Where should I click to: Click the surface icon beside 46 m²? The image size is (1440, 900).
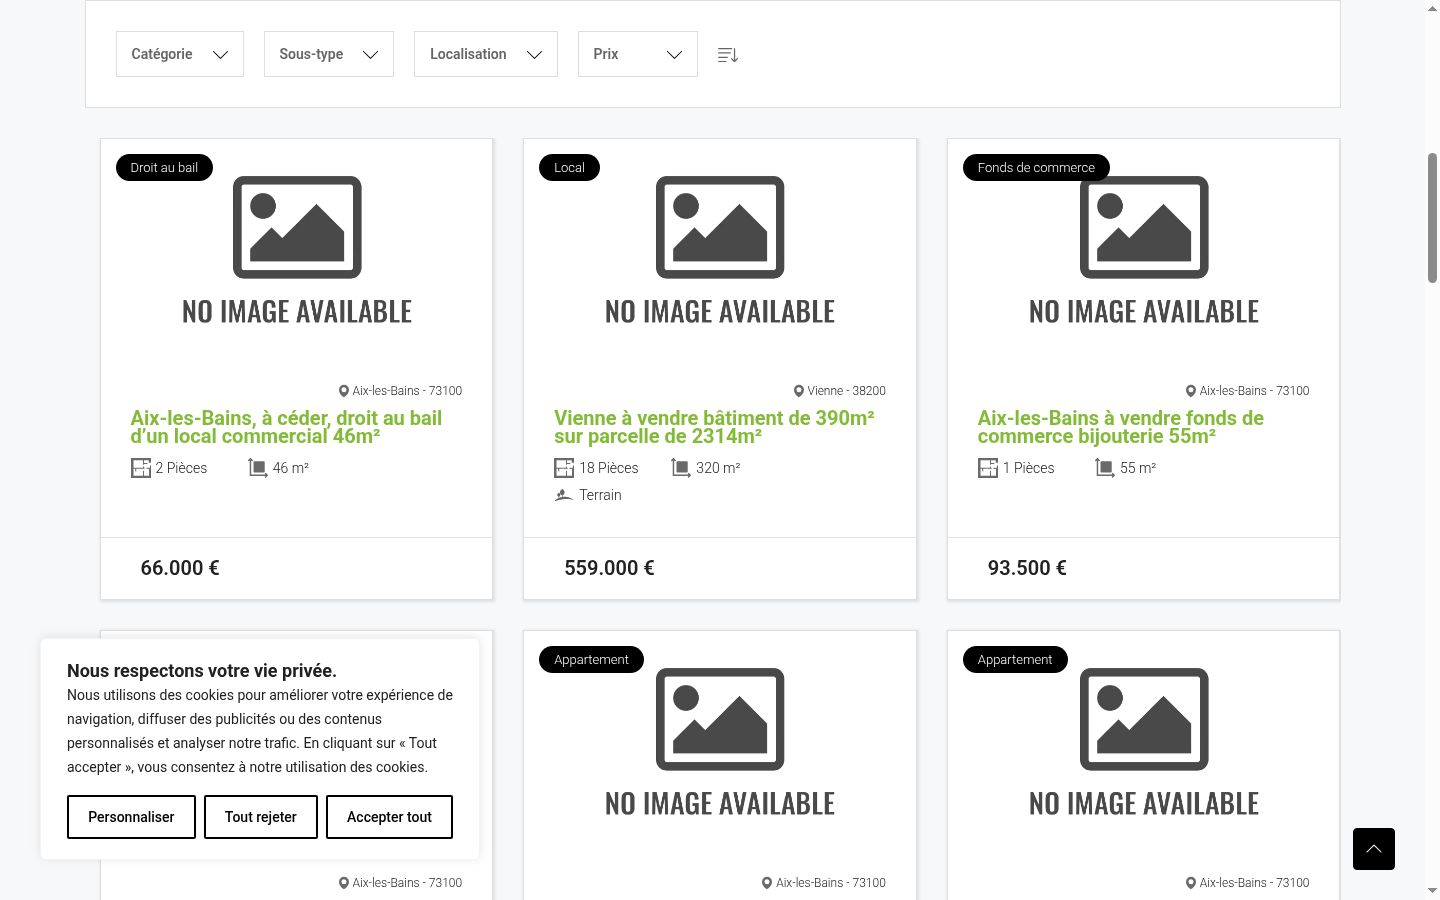[258, 468]
